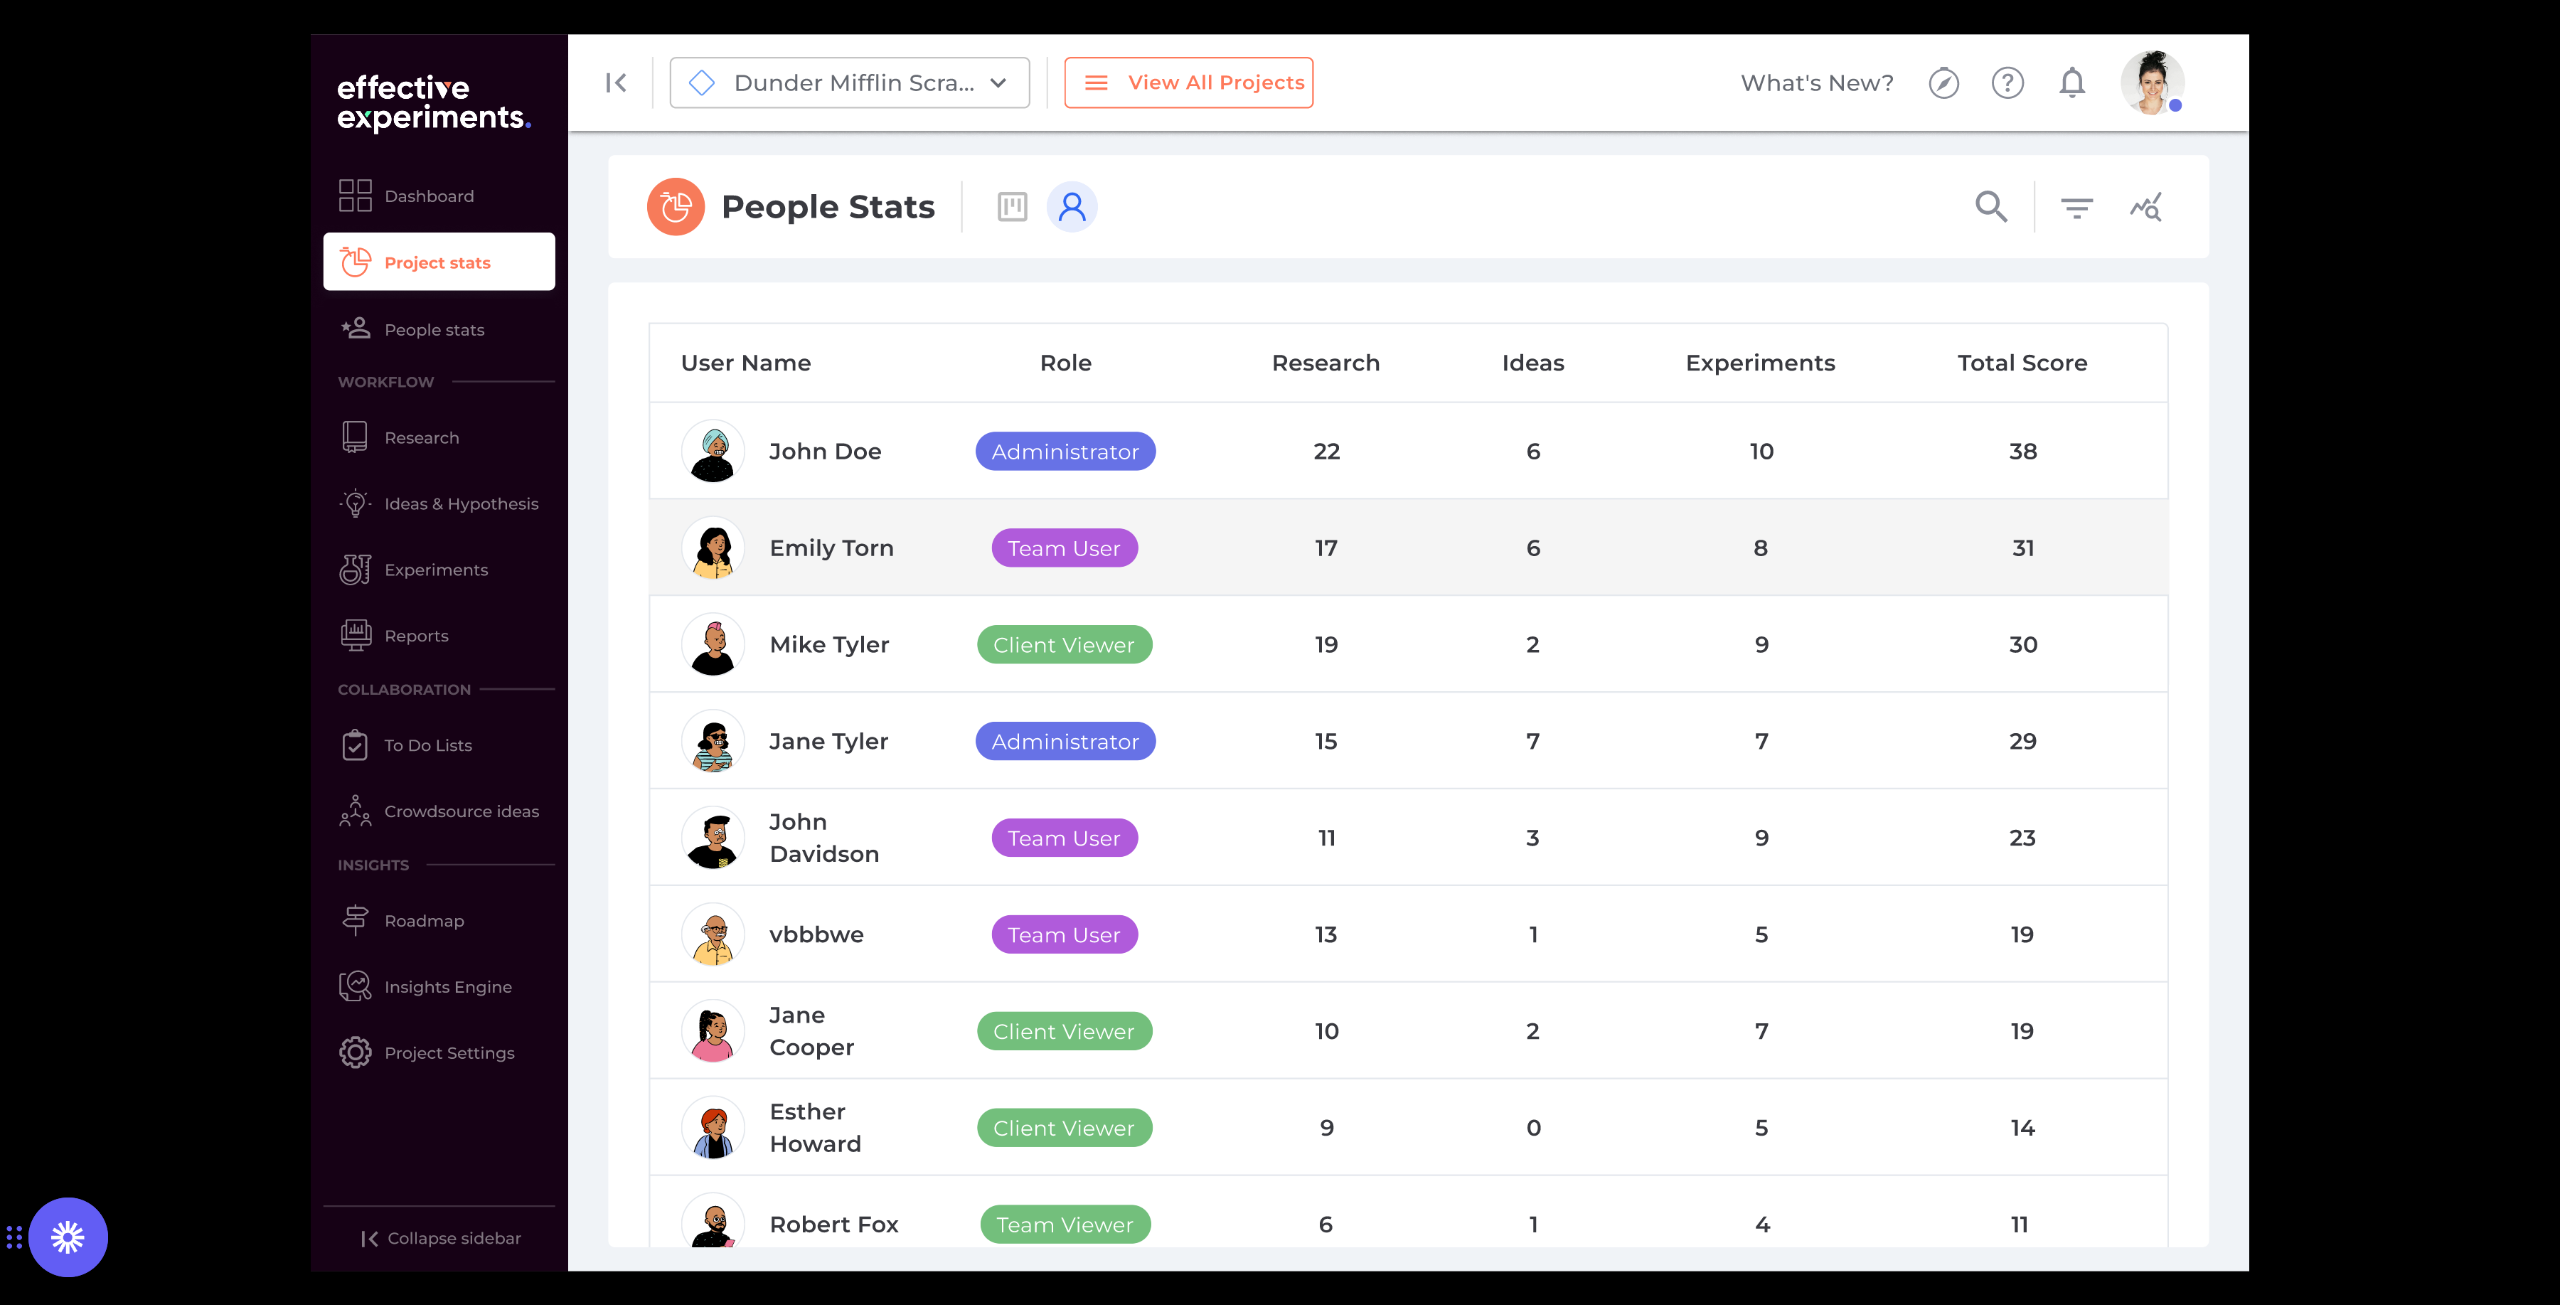Click the help question mark icon

(x=2007, y=83)
